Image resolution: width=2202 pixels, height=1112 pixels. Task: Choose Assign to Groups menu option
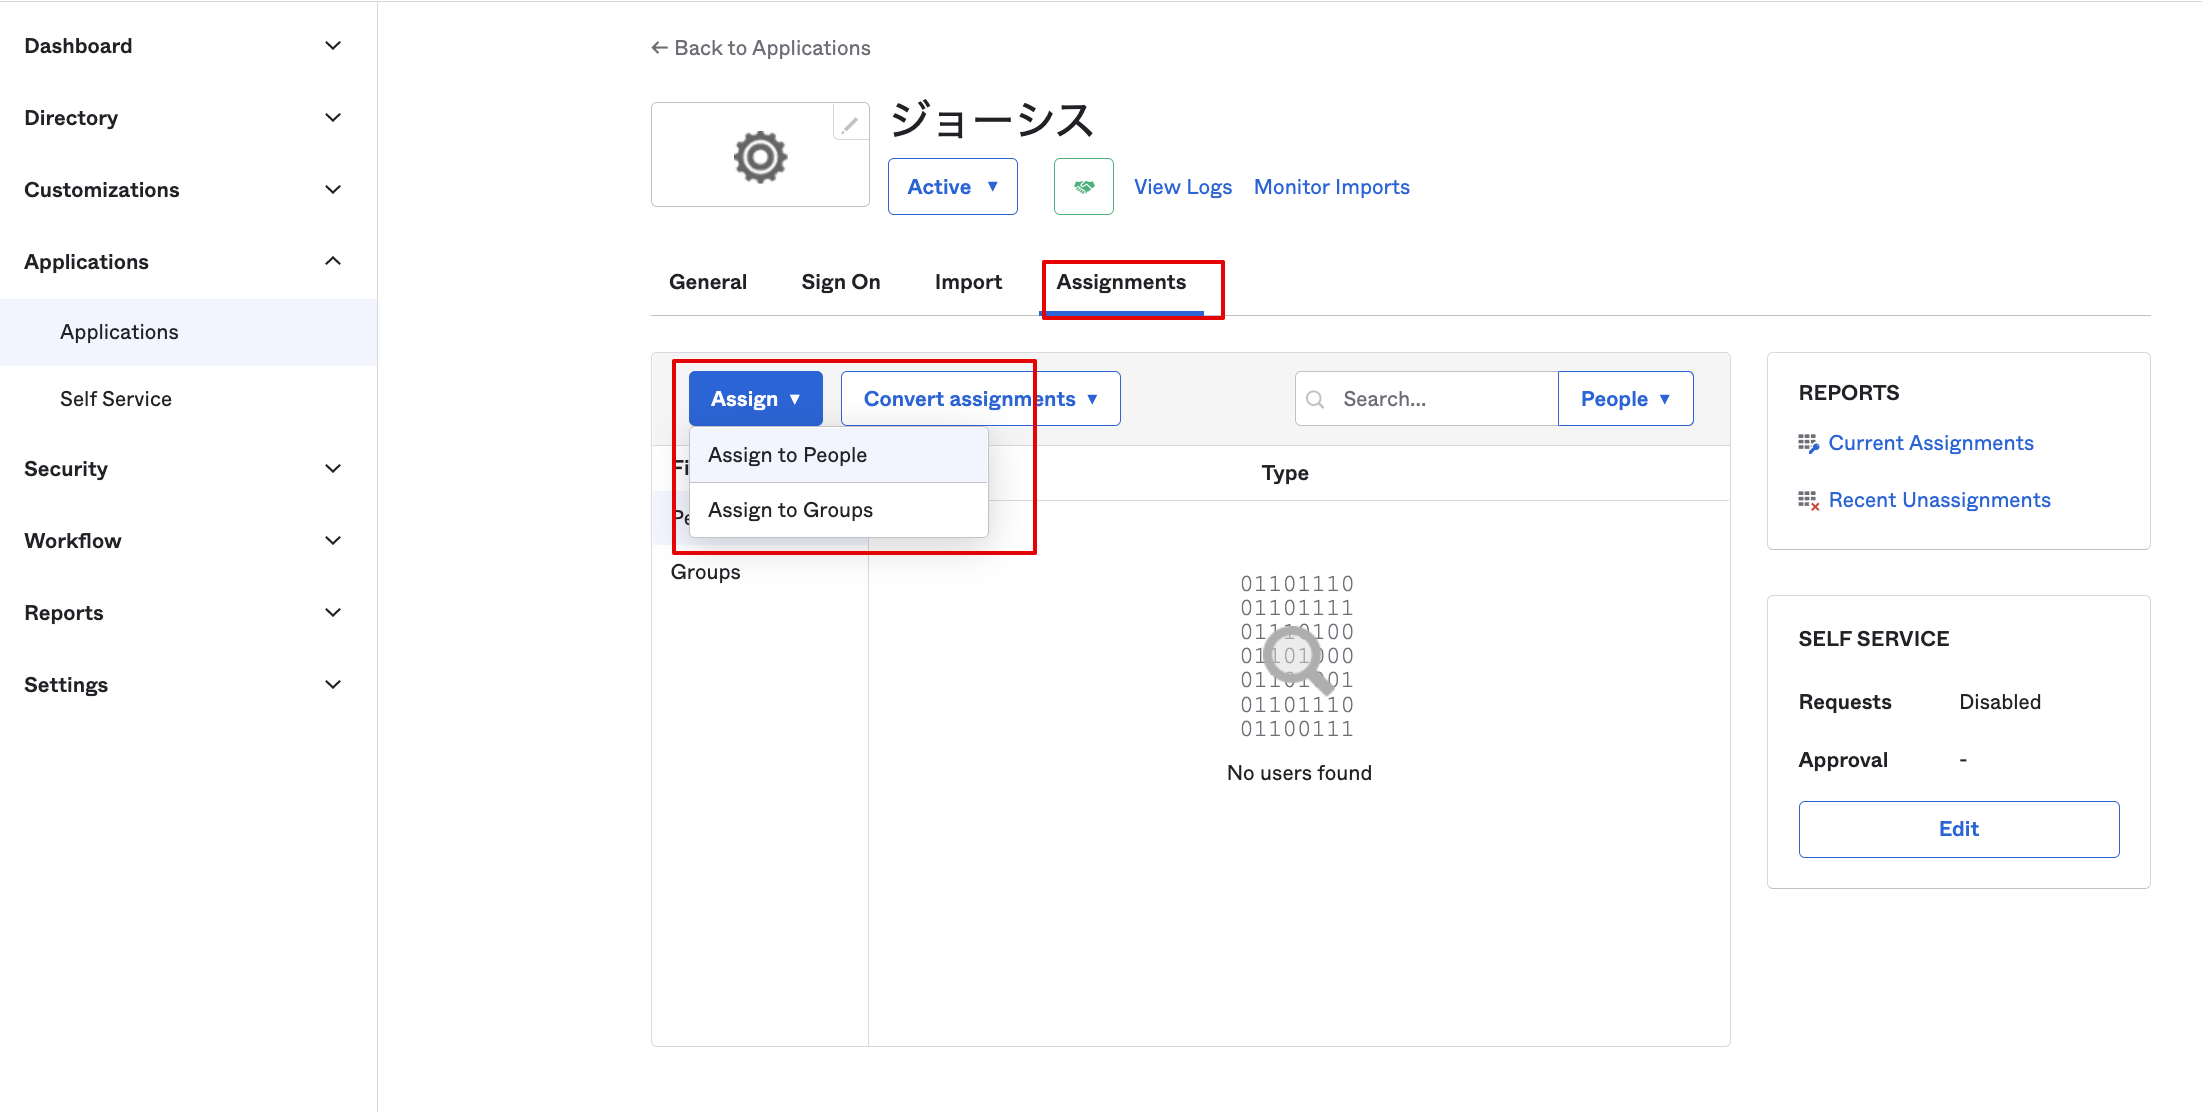tap(790, 510)
